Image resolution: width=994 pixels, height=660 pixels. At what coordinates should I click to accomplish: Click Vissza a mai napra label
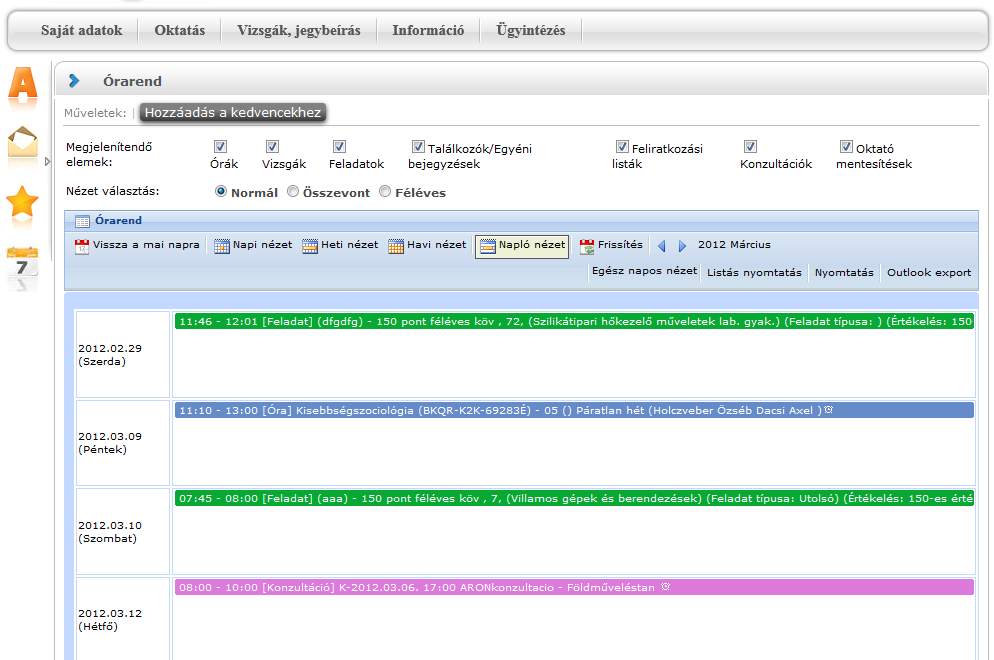pos(146,245)
